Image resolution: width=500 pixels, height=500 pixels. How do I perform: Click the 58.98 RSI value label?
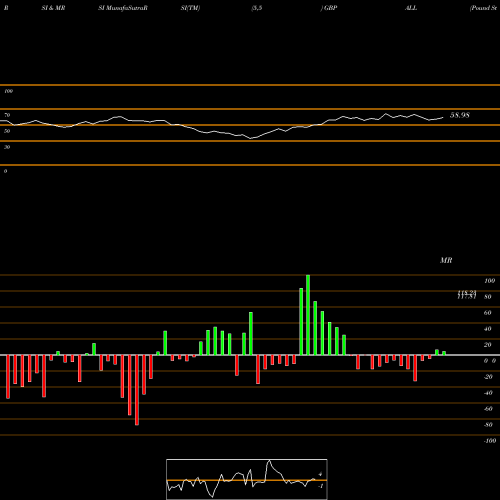tap(460, 115)
